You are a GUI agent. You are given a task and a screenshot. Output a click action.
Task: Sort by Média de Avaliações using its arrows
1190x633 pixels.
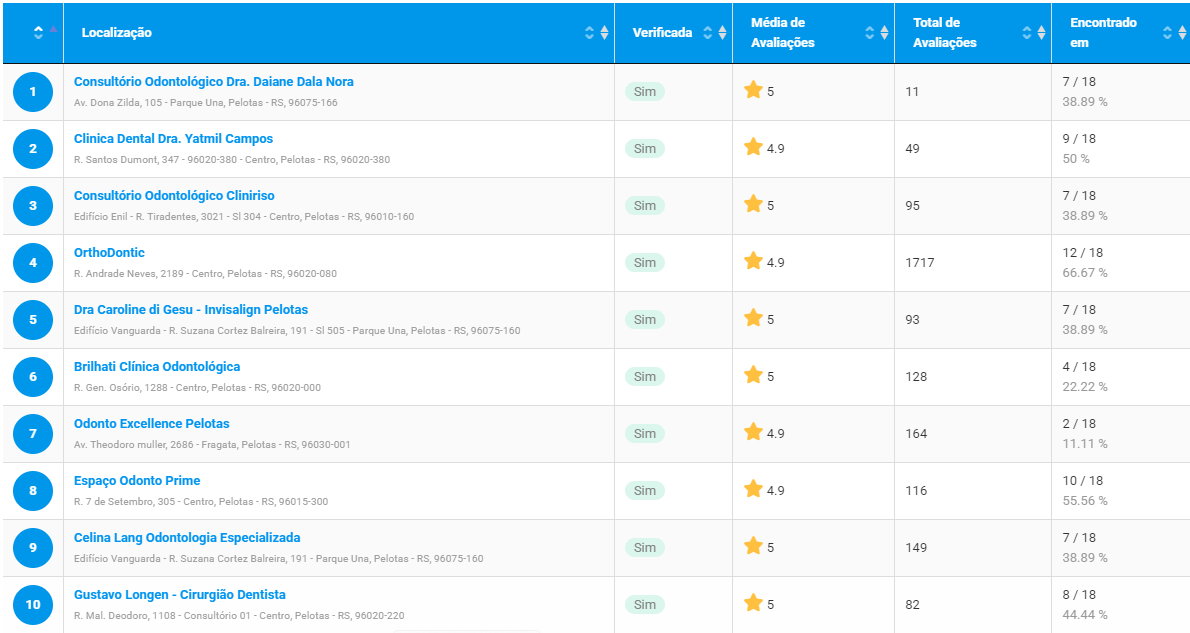coord(877,33)
